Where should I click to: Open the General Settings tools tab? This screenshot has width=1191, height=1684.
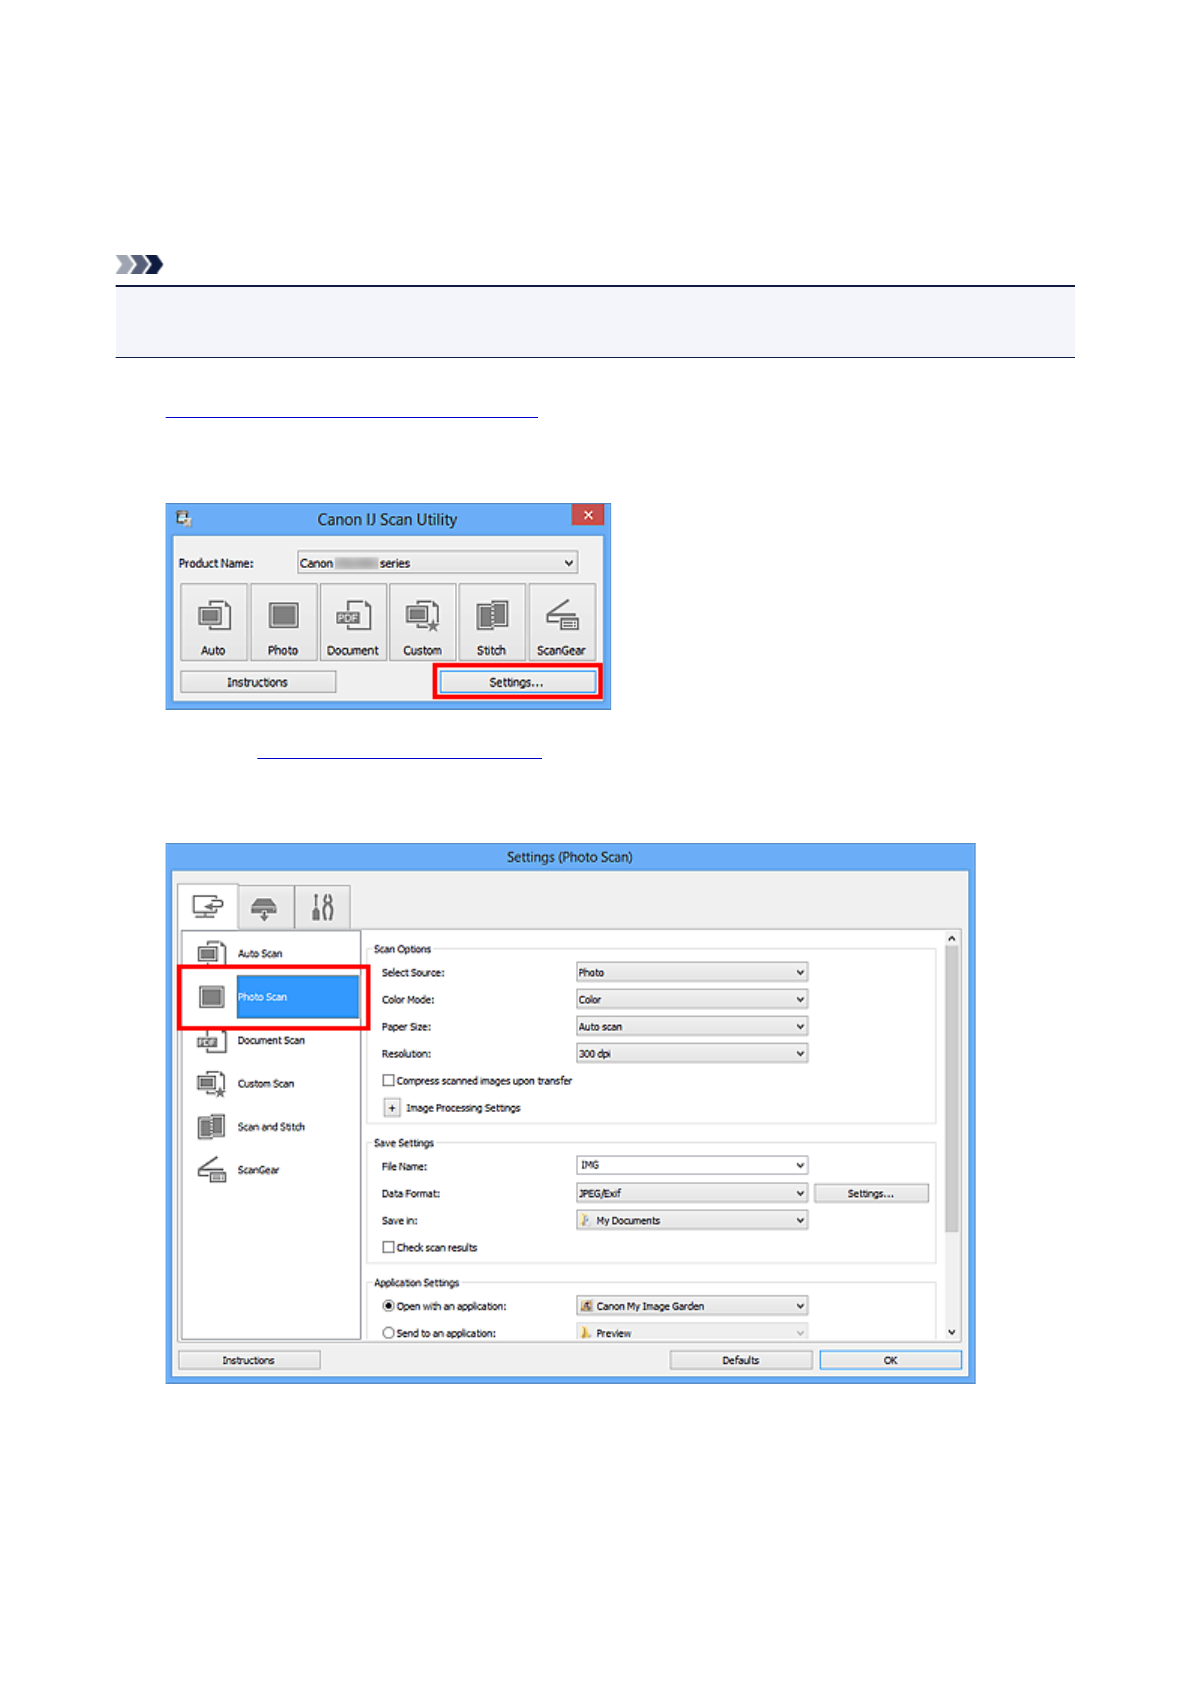click(322, 907)
